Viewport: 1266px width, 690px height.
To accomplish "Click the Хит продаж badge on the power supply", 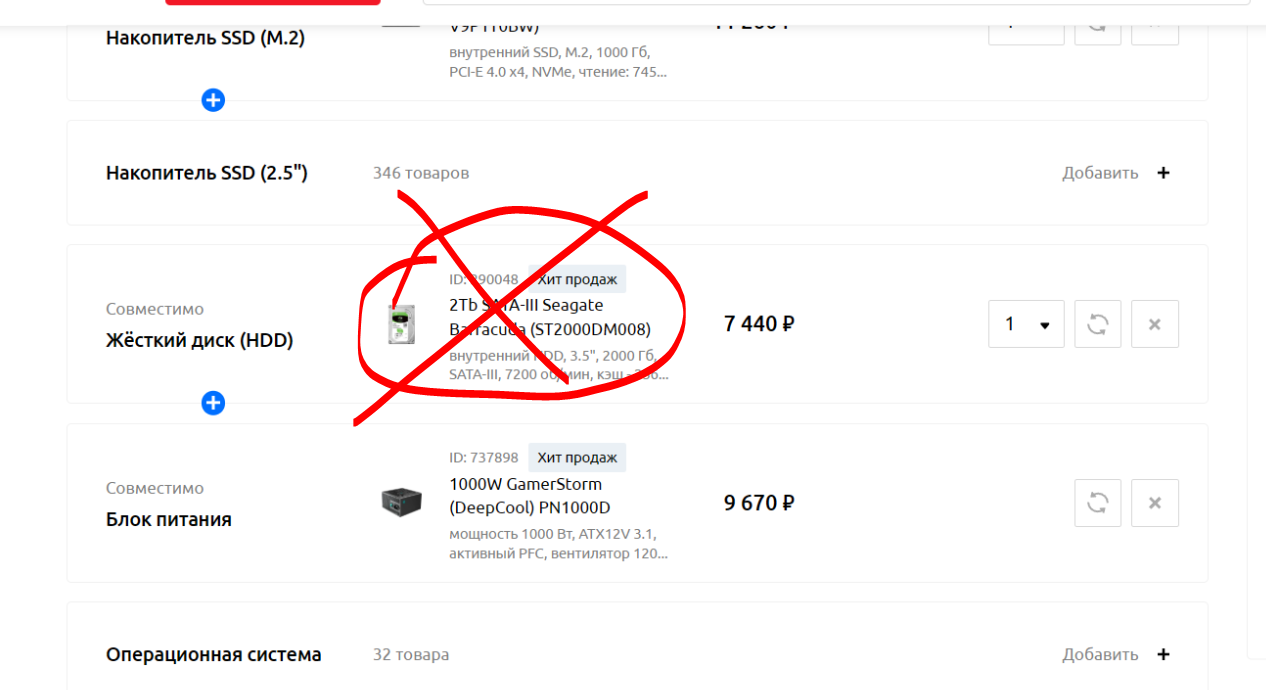I will pyautogui.click(x=577, y=458).
